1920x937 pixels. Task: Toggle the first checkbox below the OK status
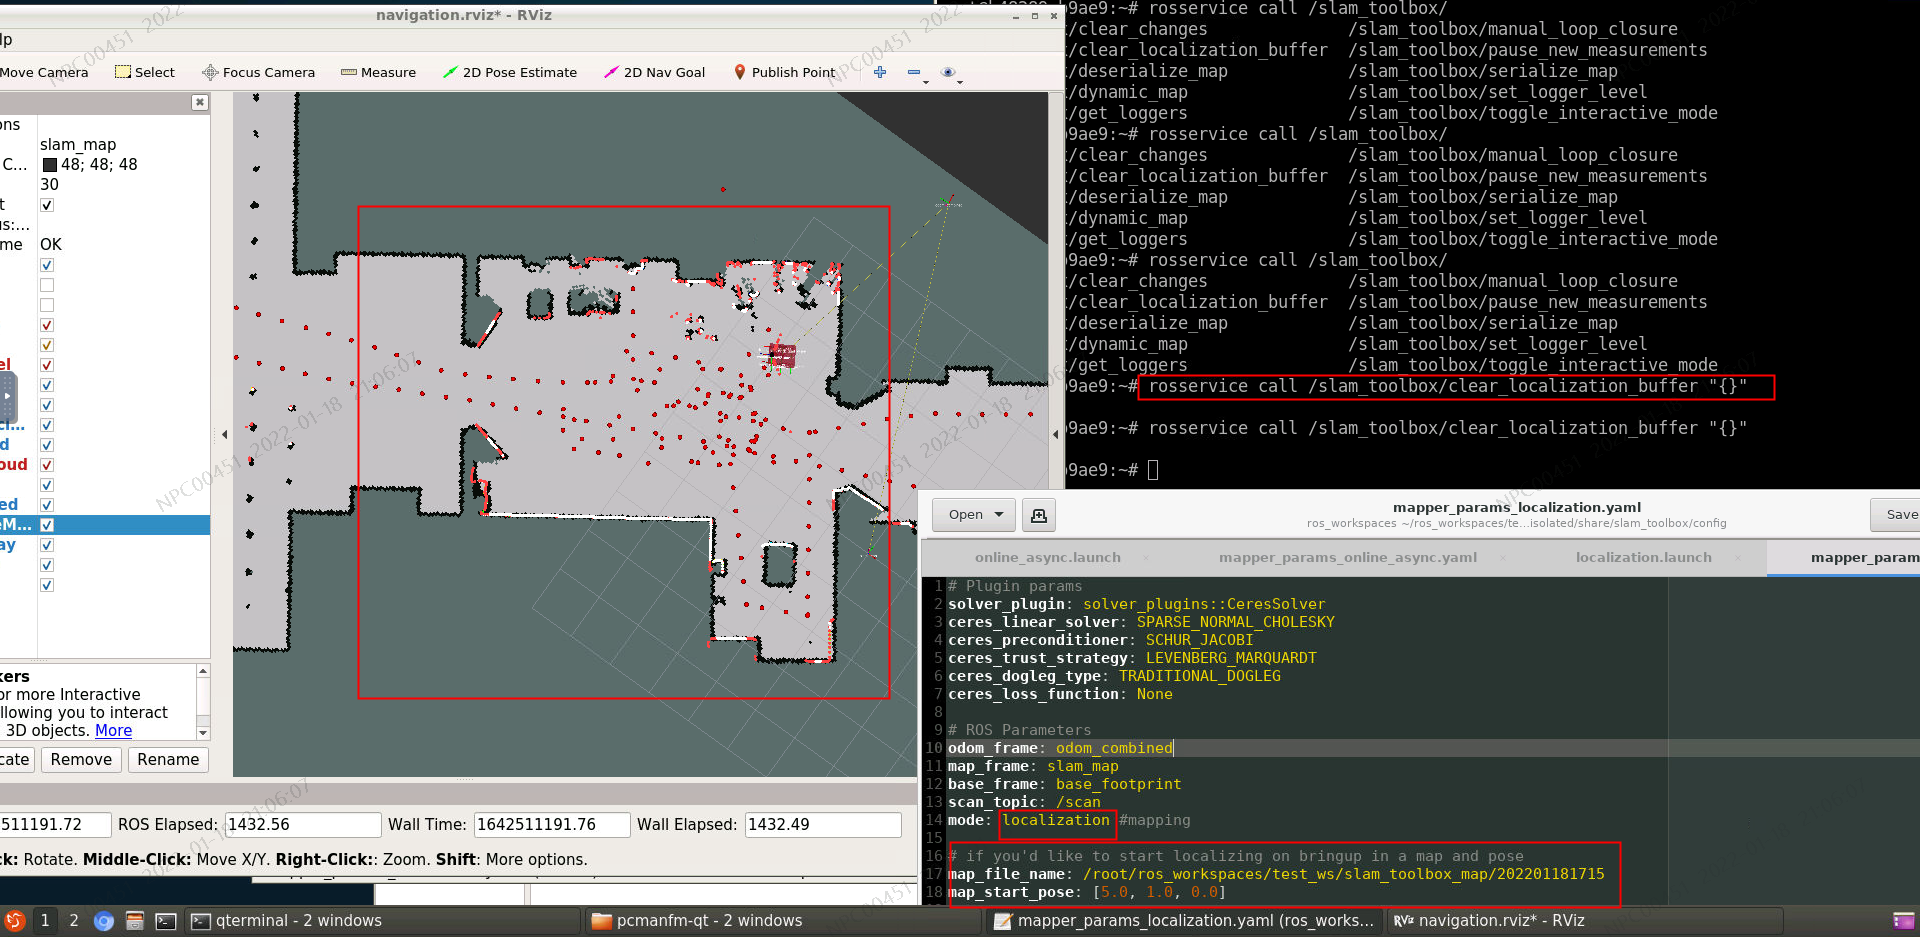[47, 265]
